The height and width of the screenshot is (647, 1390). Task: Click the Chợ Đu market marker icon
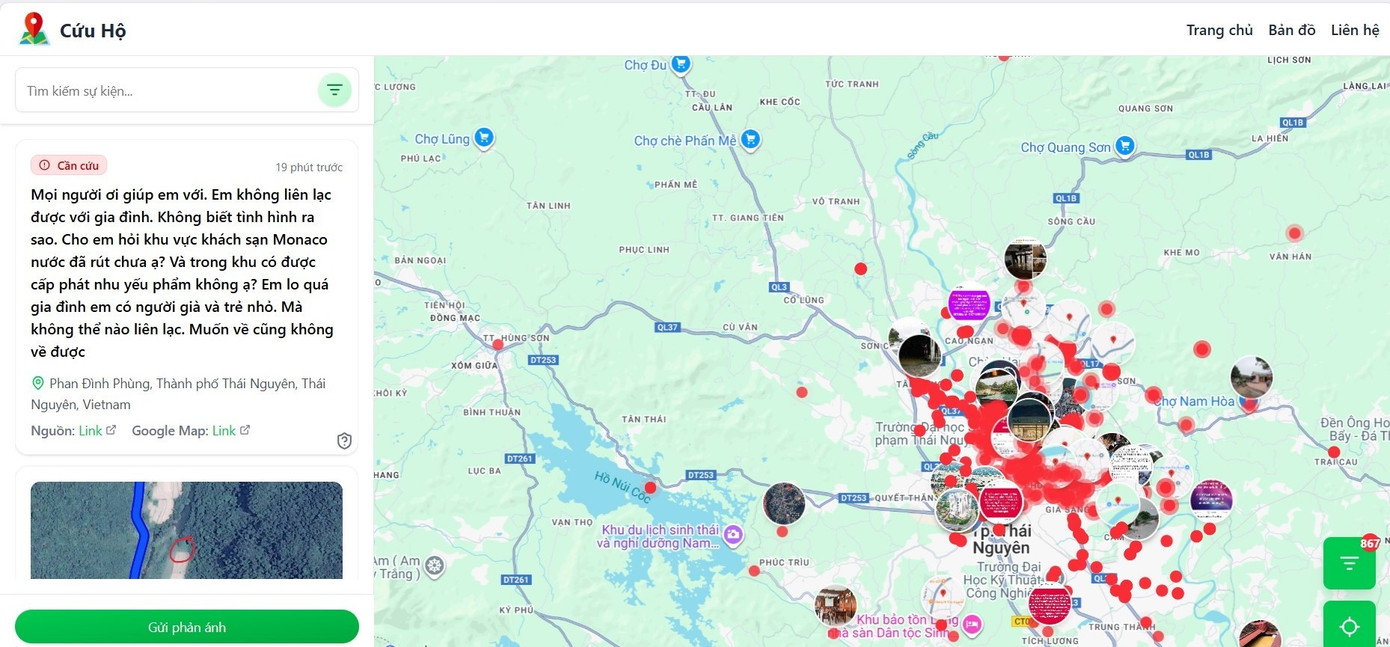coord(681,64)
